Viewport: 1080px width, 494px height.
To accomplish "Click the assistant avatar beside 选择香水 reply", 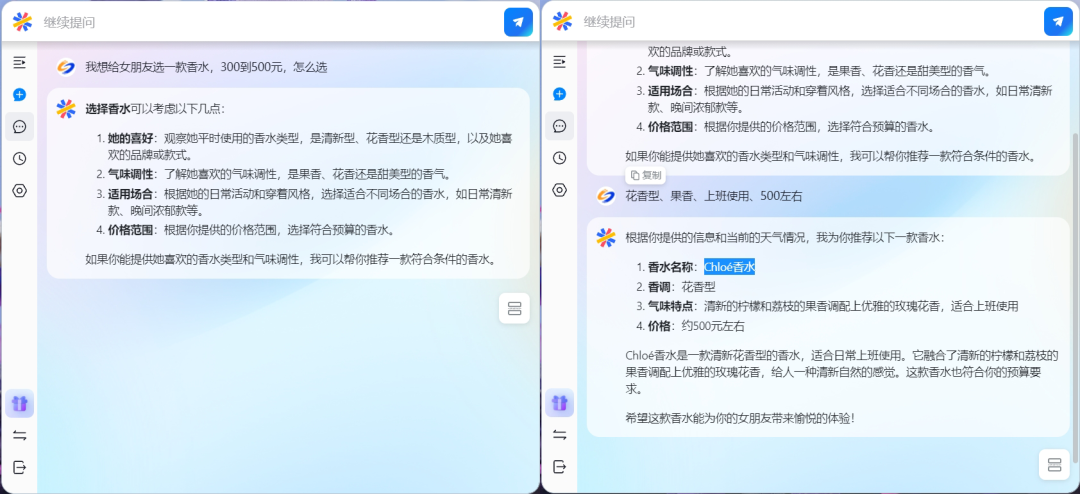I will (x=65, y=108).
